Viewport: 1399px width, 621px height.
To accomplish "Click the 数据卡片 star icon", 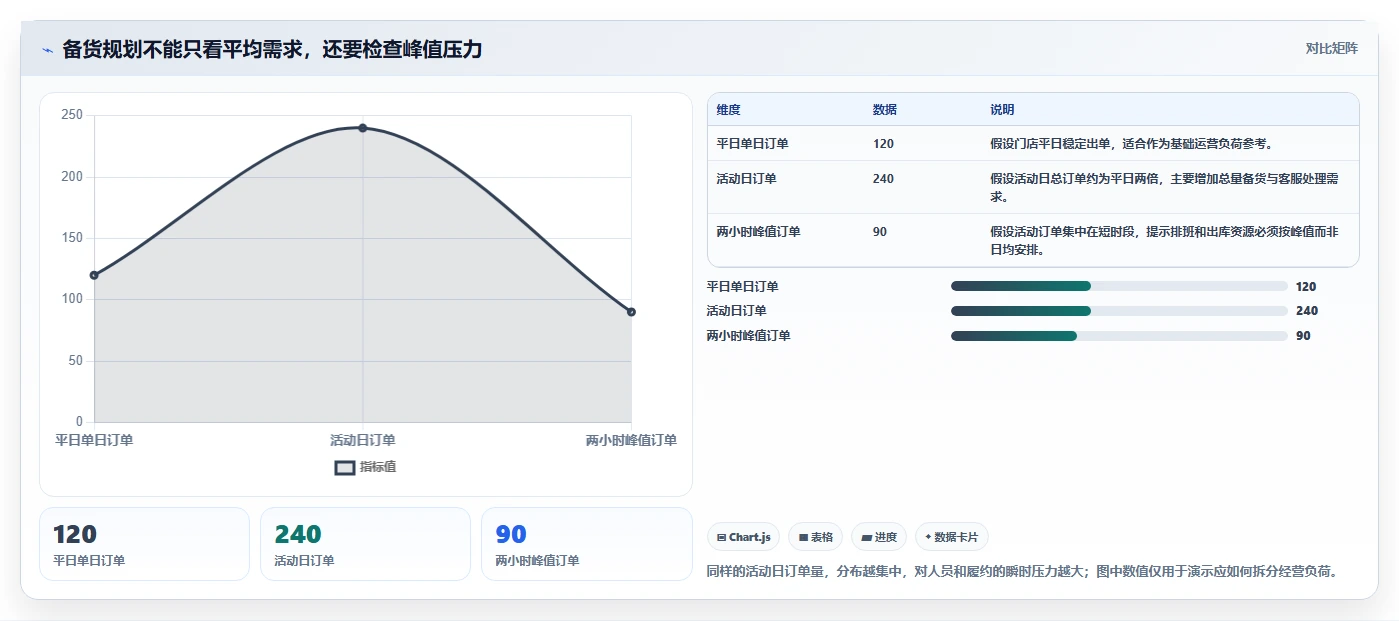I will point(928,537).
